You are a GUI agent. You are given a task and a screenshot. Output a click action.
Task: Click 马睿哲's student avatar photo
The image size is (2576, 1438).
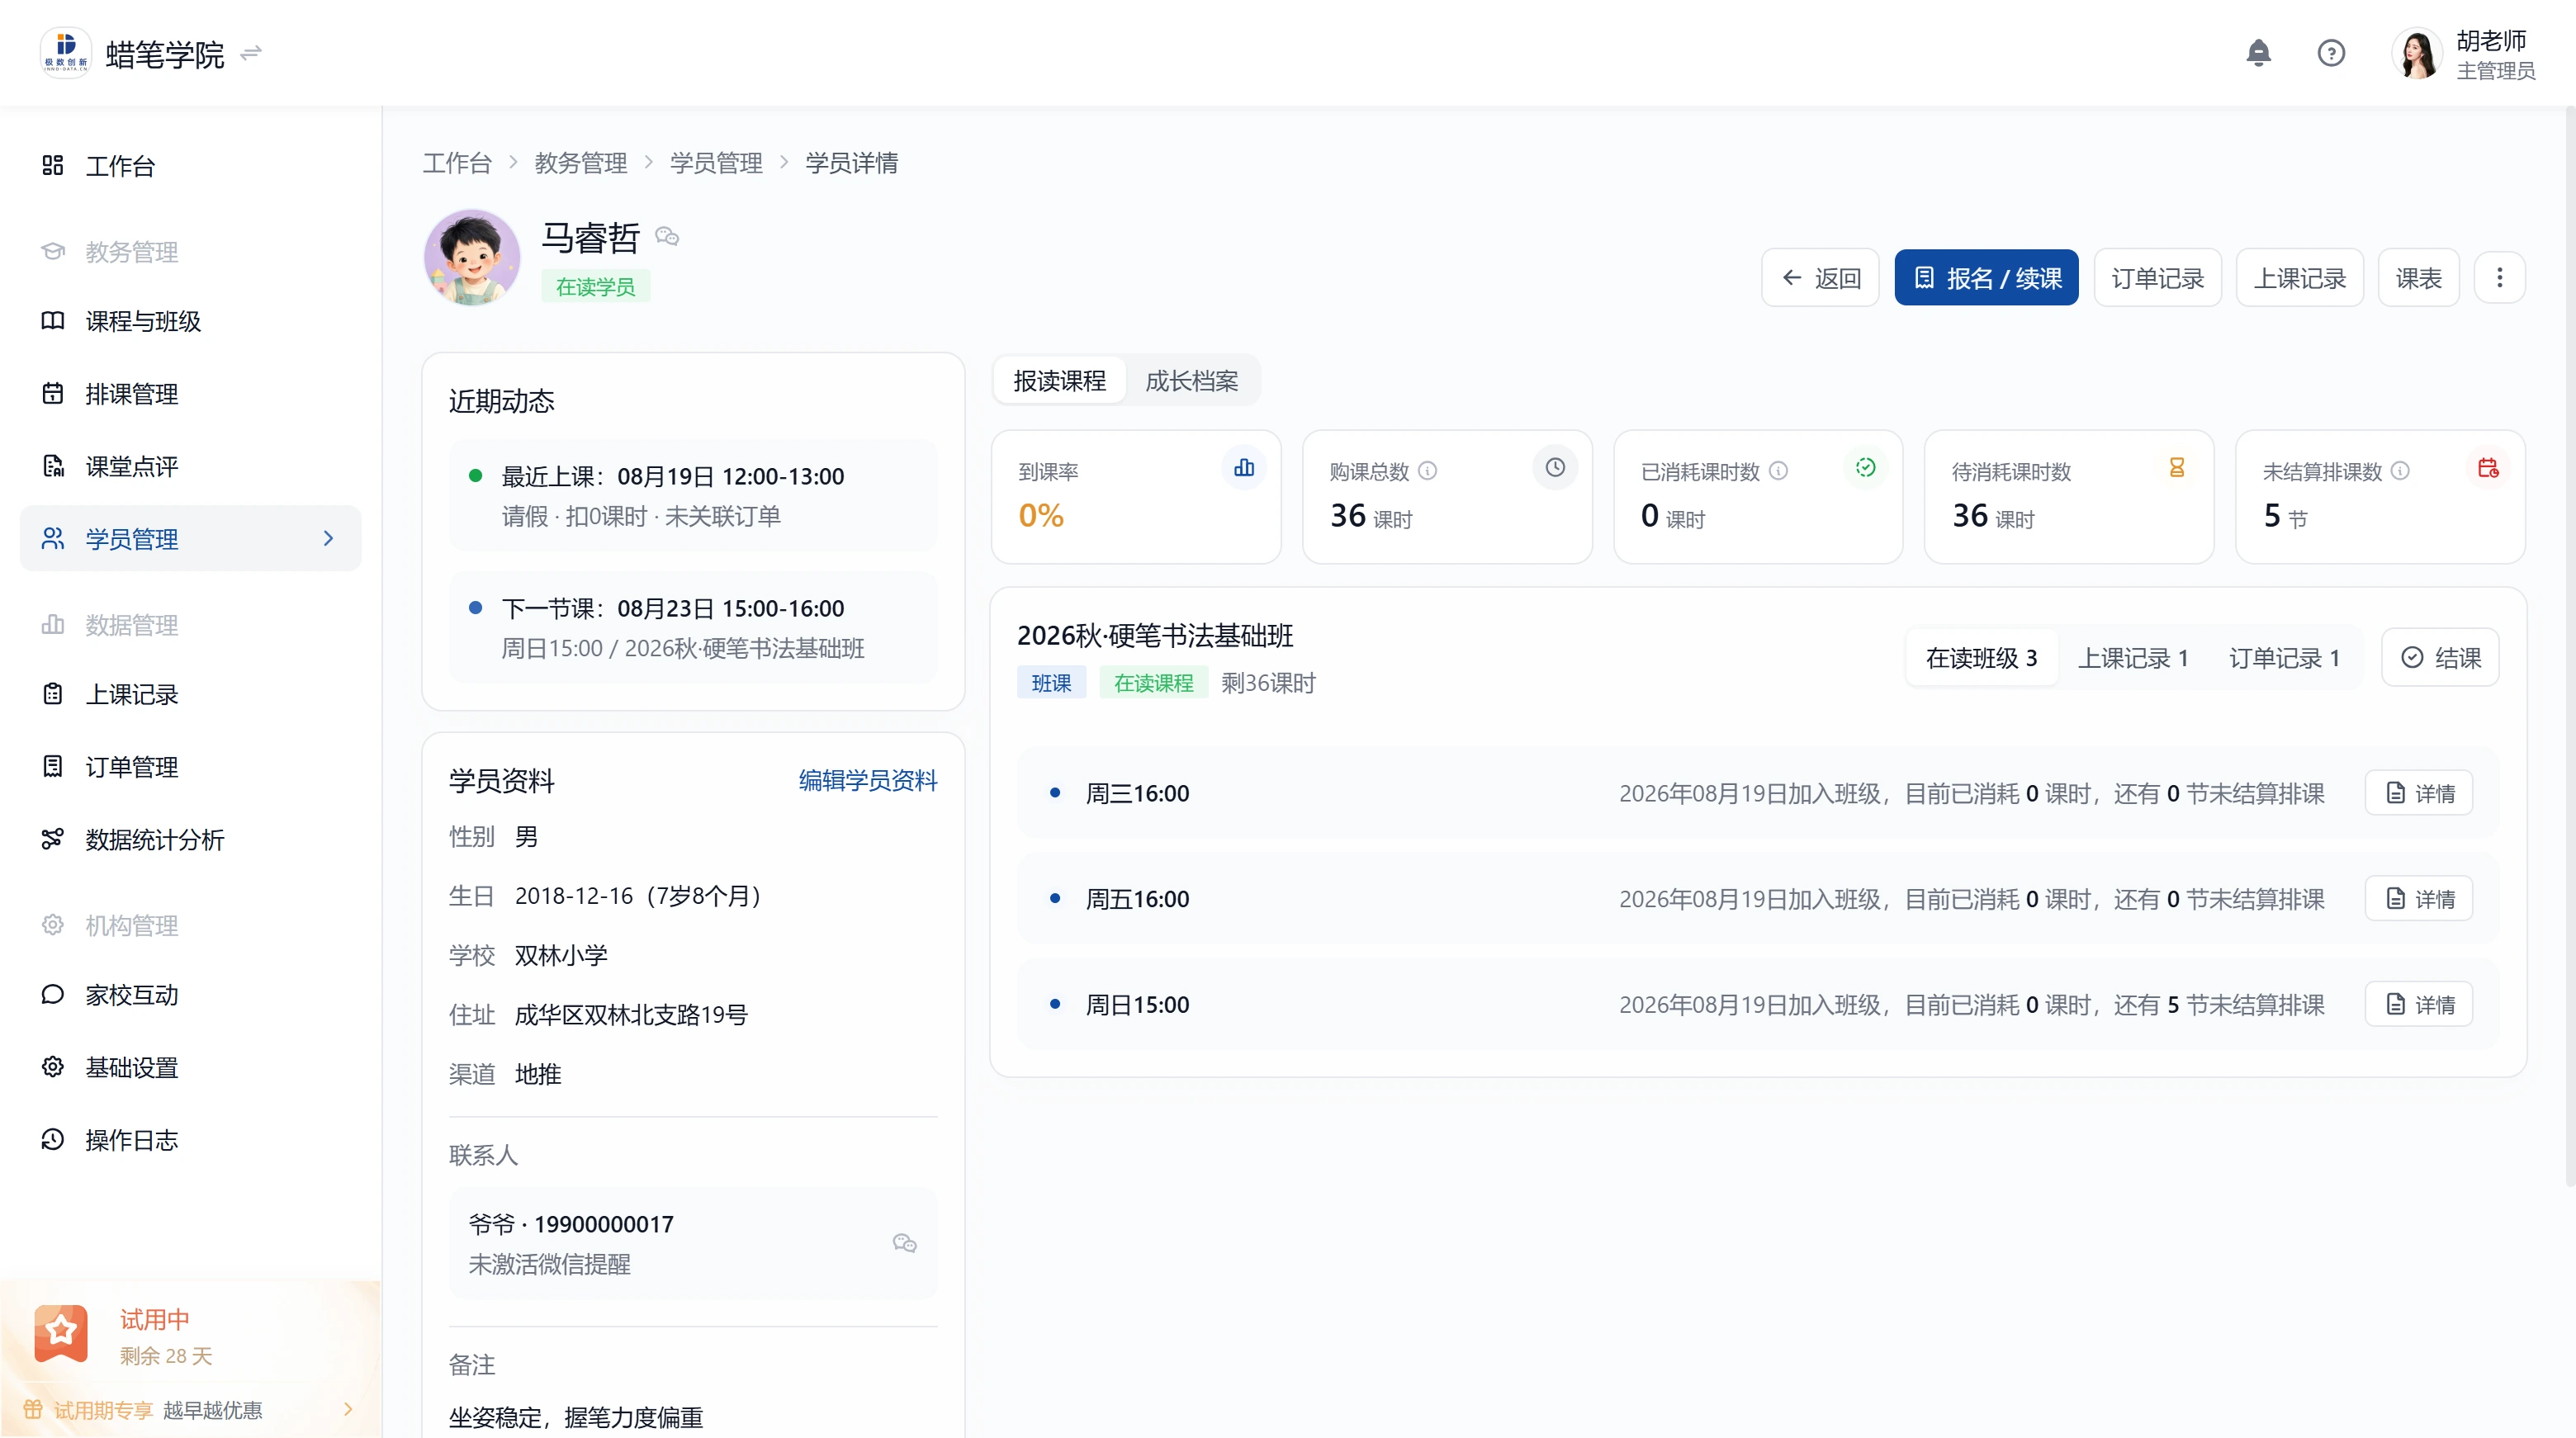tap(472, 257)
